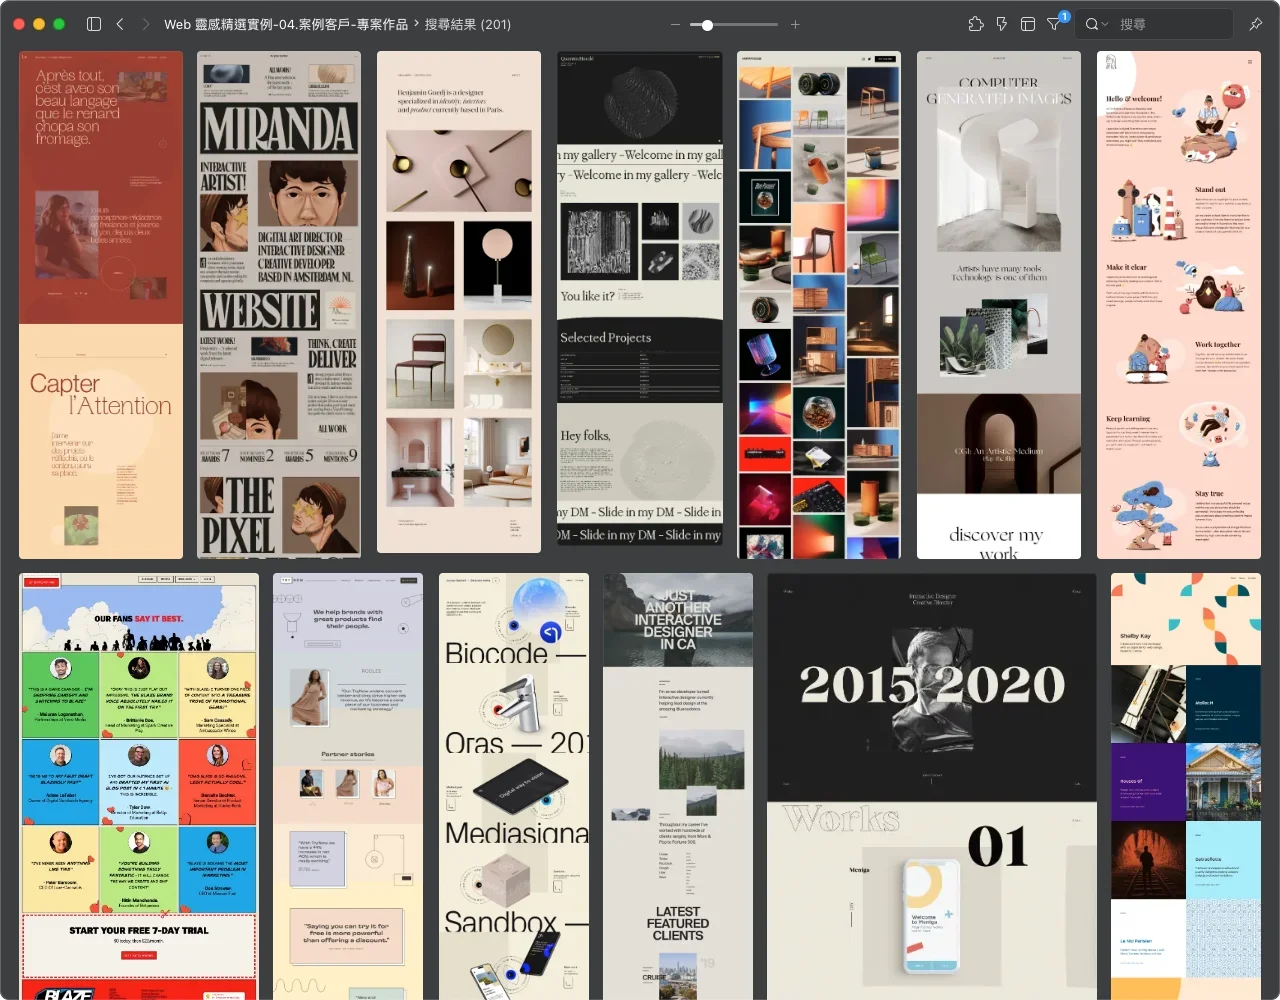Pin the window with the pin icon
Screen dimensions: 1280x1000
(x=1256, y=24)
